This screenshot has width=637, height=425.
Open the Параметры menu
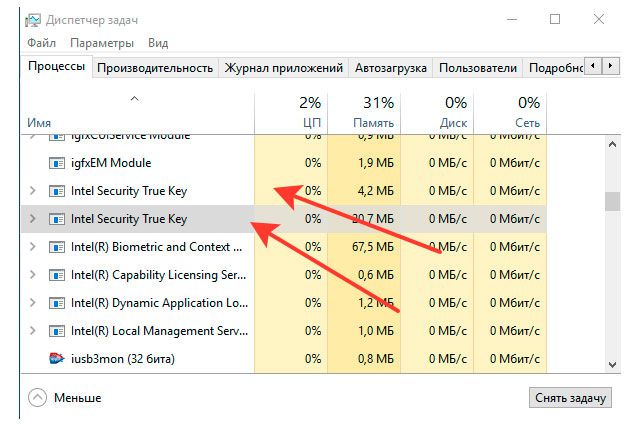[102, 43]
